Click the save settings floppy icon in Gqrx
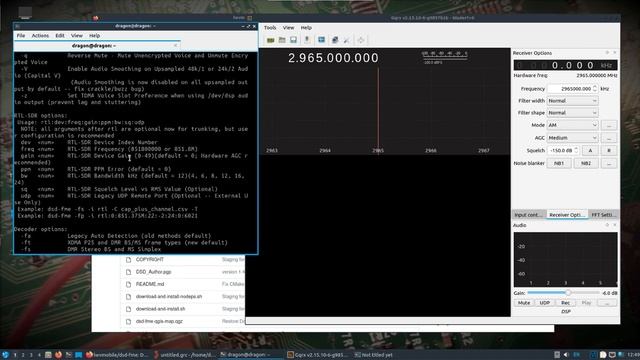Screen dimensions: 640x360 [x=293, y=40]
